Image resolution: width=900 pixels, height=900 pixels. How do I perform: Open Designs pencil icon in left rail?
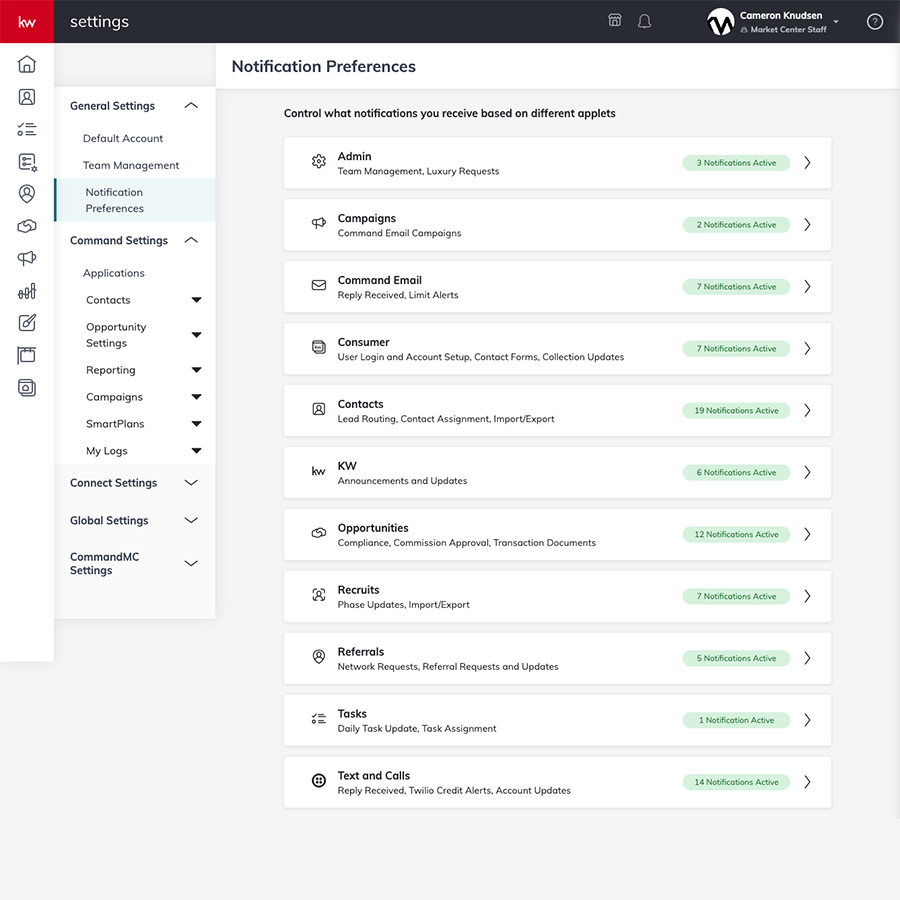tap(26, 323)
